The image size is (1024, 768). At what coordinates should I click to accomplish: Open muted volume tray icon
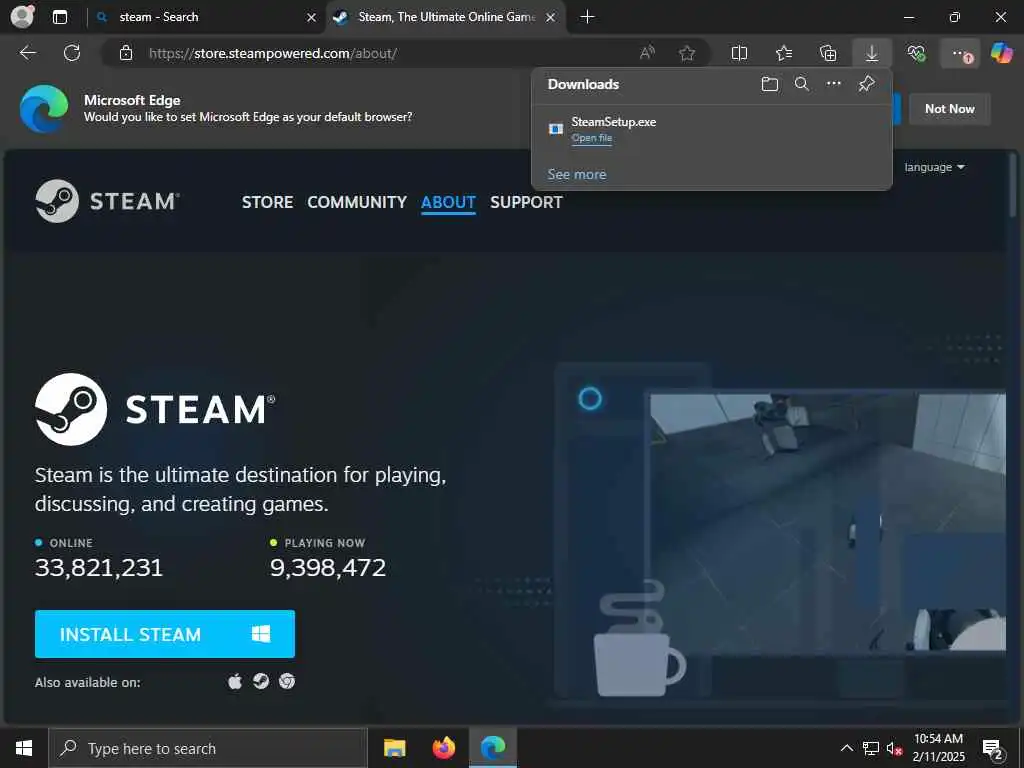click(x=894, y=748)
